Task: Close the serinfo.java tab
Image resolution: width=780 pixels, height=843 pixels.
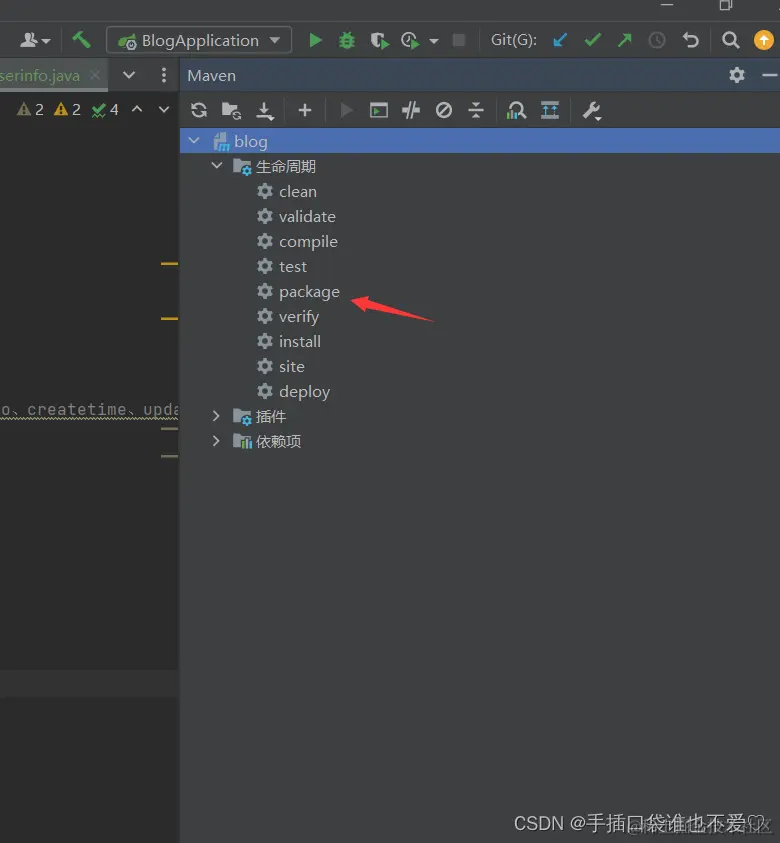Action: click(95, 75)
